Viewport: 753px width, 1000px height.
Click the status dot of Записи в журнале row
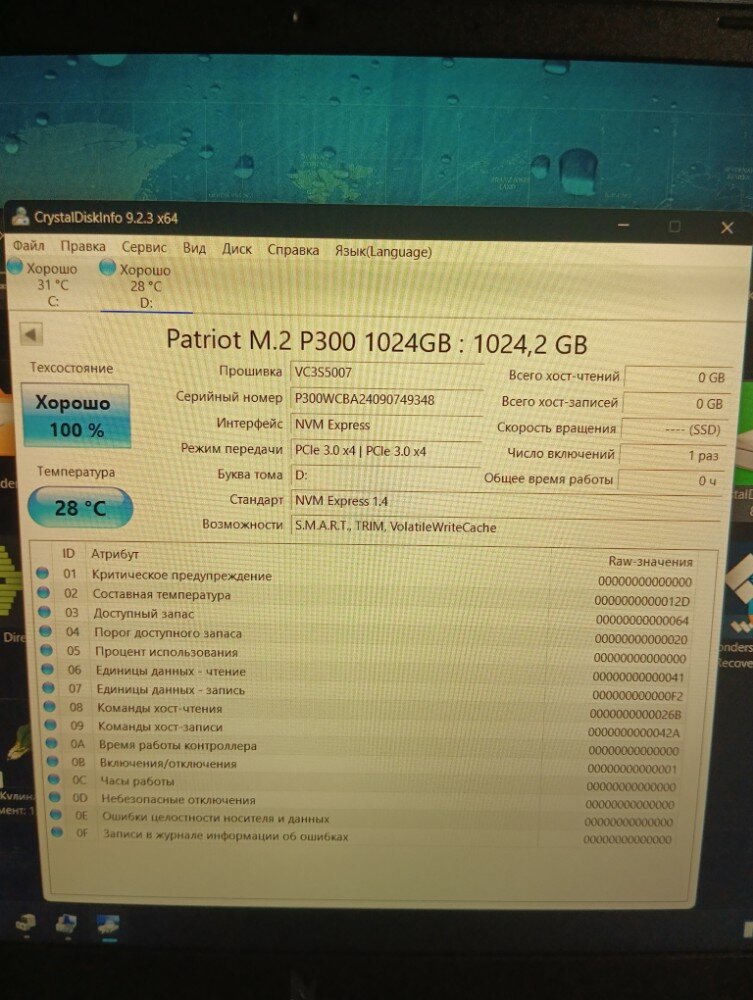[57, 832]
